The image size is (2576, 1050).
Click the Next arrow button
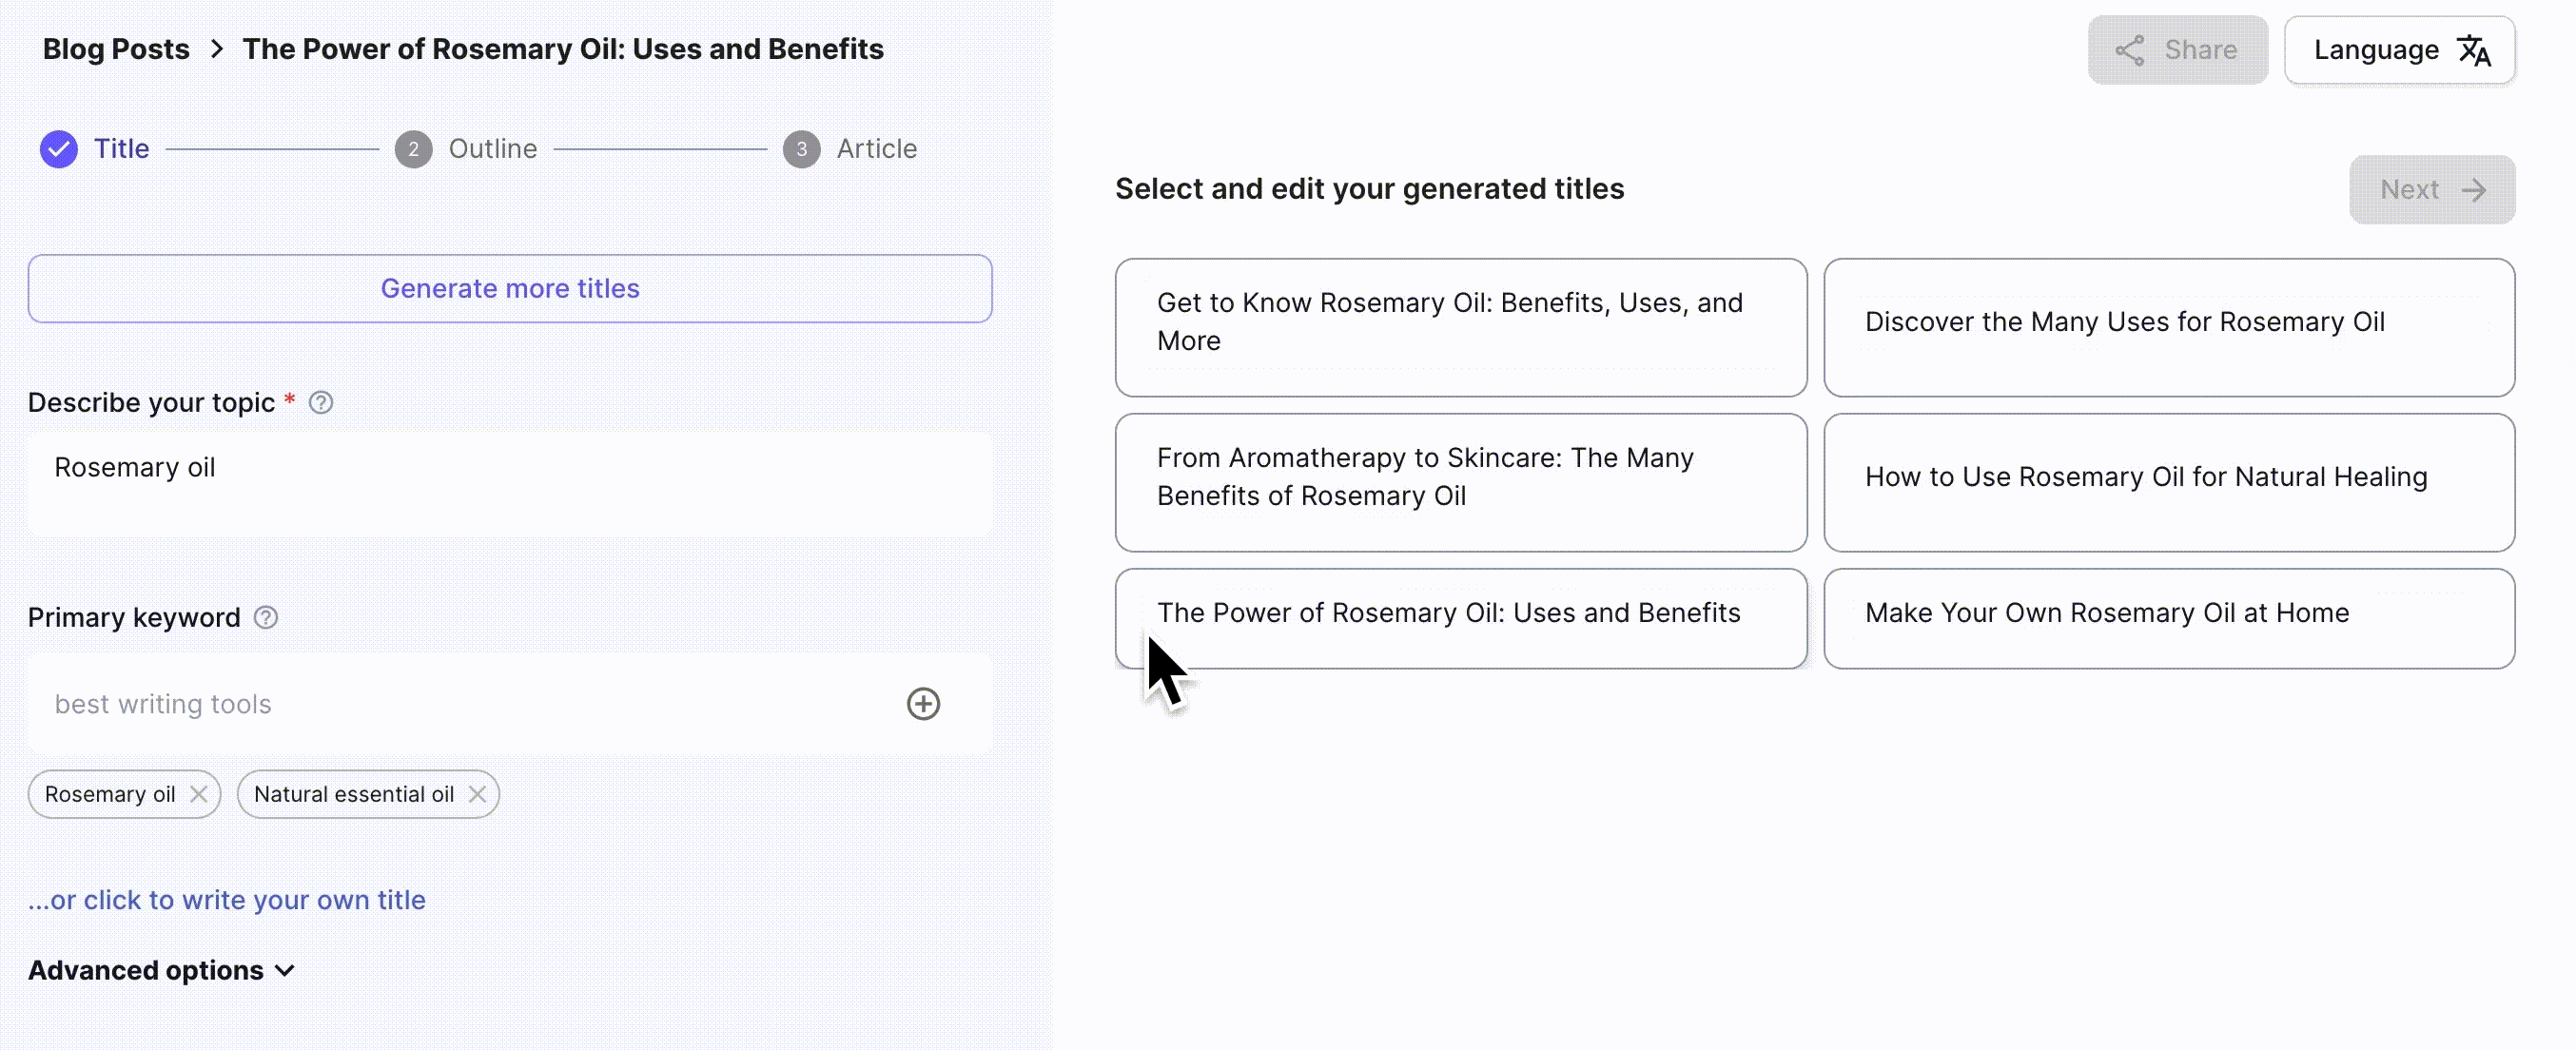click(2431, 190)
